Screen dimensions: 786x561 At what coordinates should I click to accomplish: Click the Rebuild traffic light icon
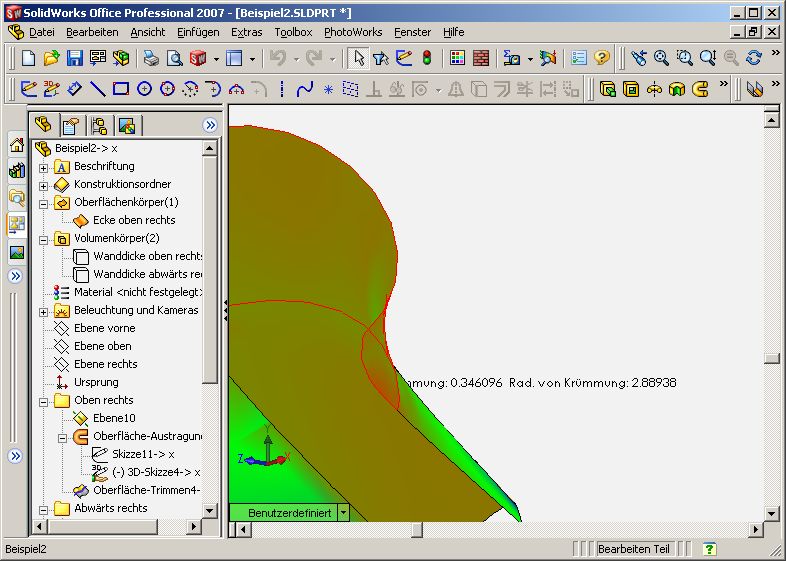(427, 58)
